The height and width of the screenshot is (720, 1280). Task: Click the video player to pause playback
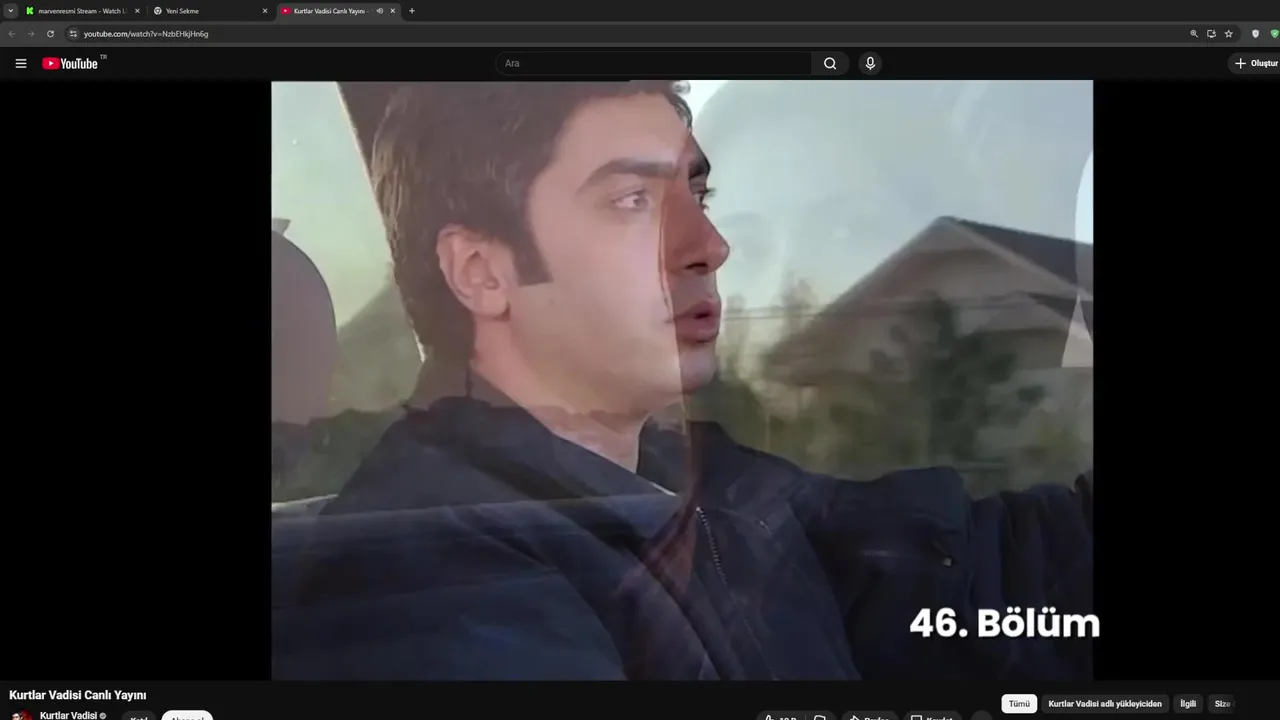pyautogui.click(x=682, y=380)
